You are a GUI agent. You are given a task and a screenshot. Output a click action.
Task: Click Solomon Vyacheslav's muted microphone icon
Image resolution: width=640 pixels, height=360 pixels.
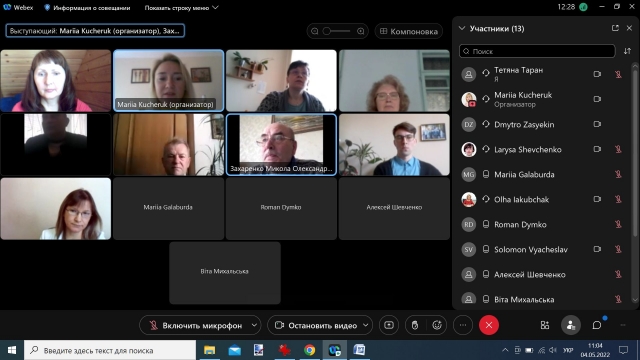pos(618,249)
